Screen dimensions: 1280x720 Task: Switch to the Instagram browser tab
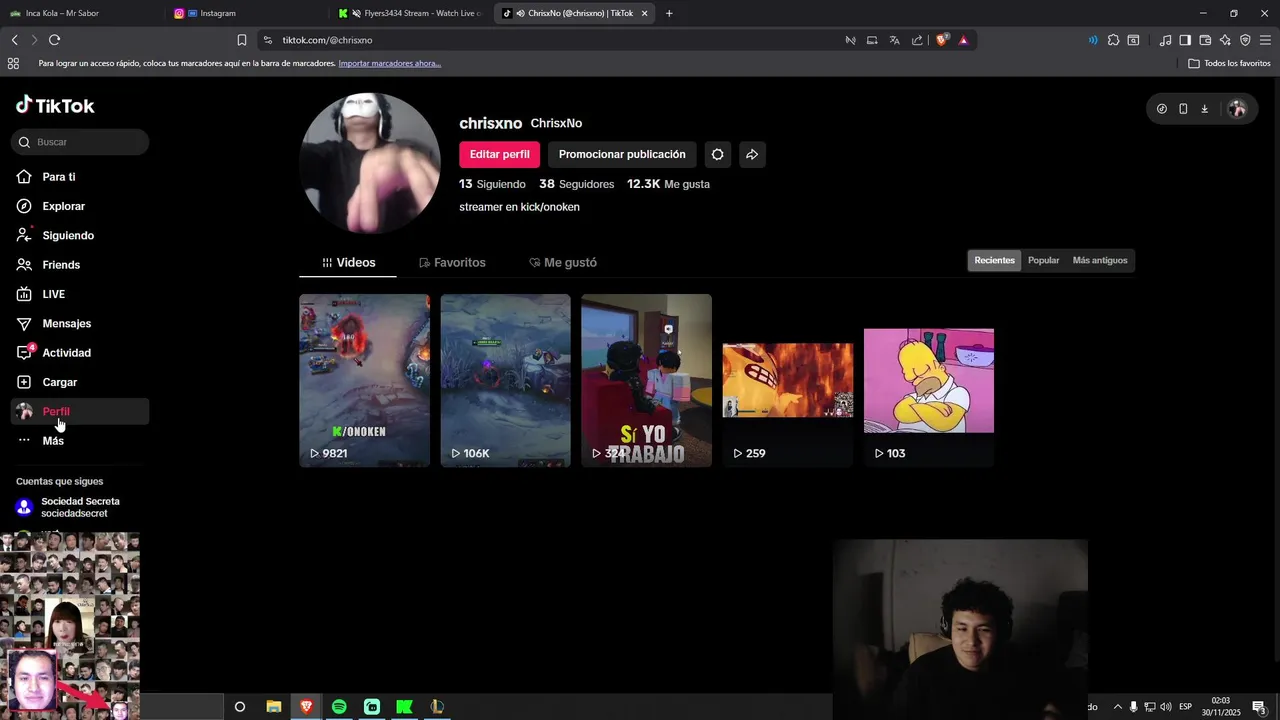click(245, 13)
